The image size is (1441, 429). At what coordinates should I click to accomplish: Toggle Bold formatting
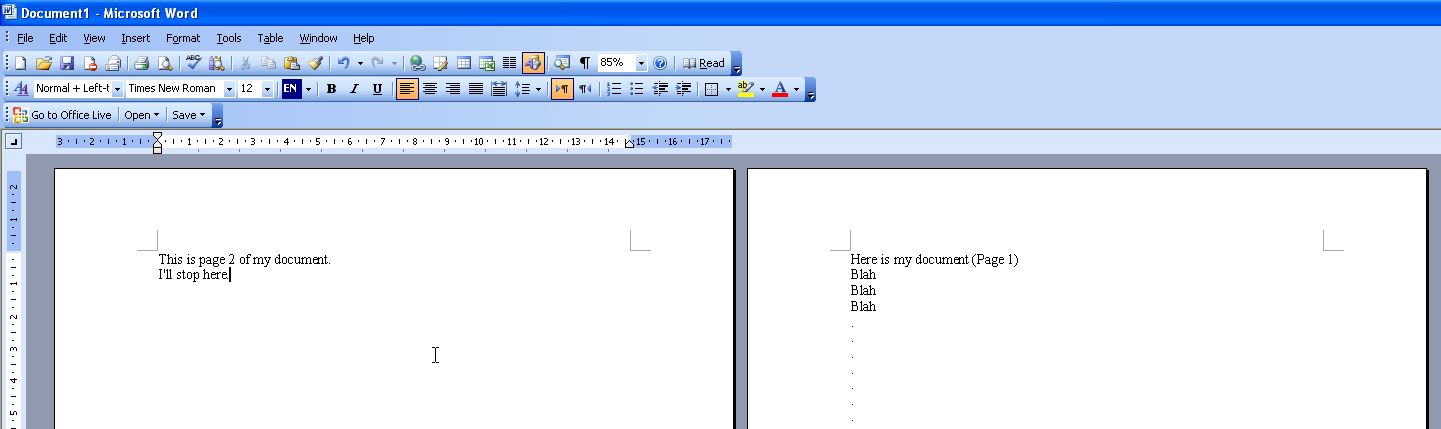click(331, 89)
